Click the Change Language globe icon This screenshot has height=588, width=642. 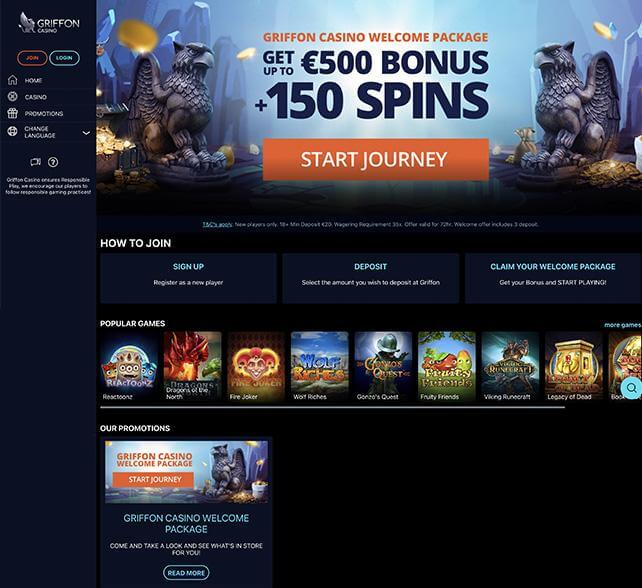pos(13,131)
